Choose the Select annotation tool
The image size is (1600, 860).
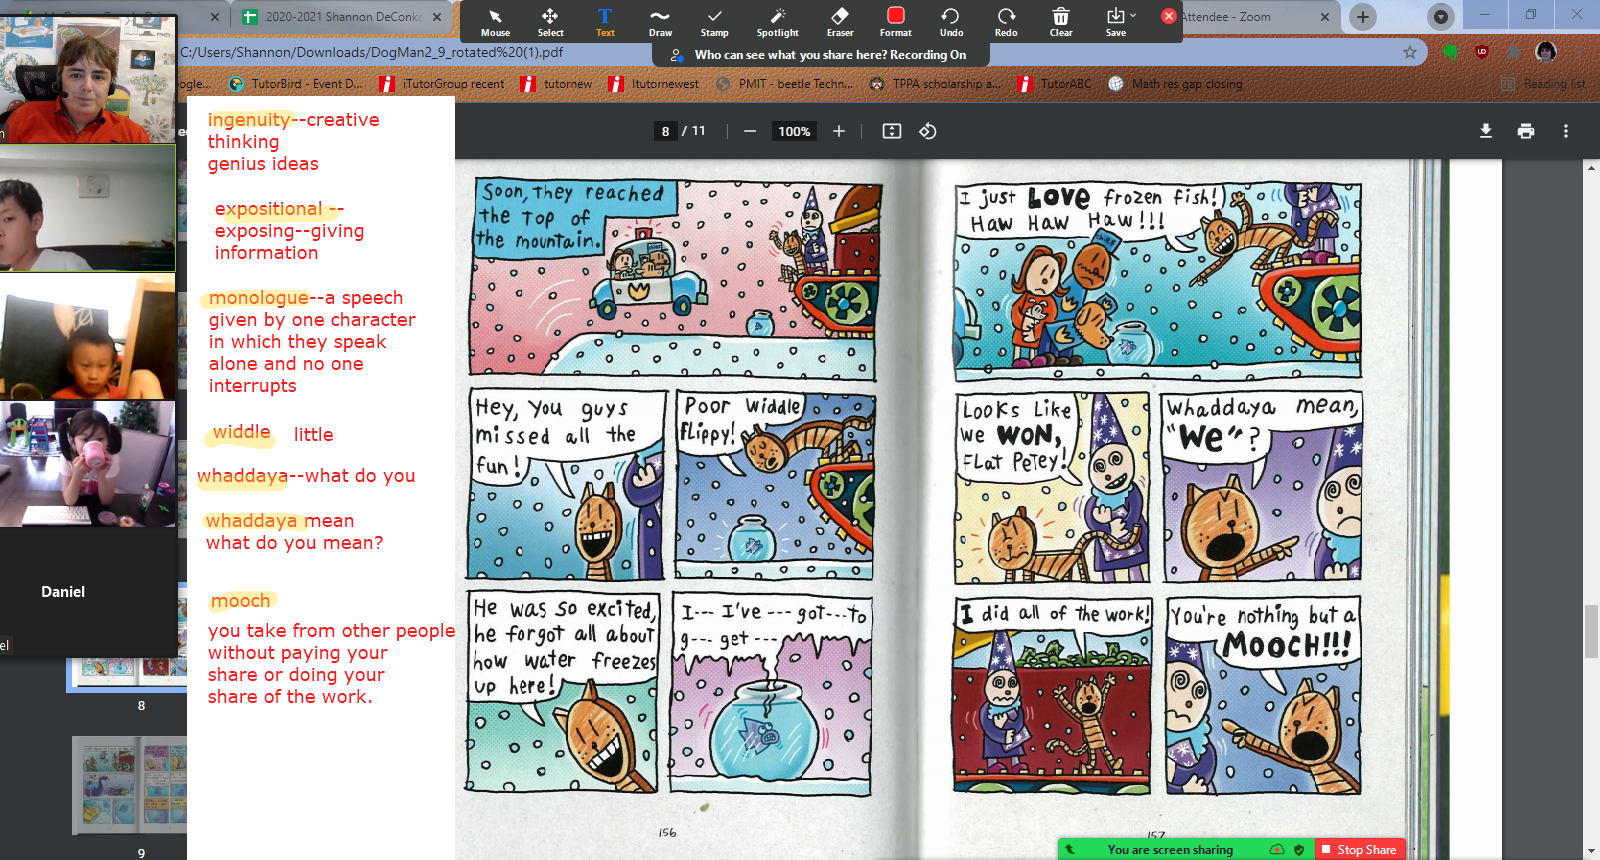pos(550,22)
